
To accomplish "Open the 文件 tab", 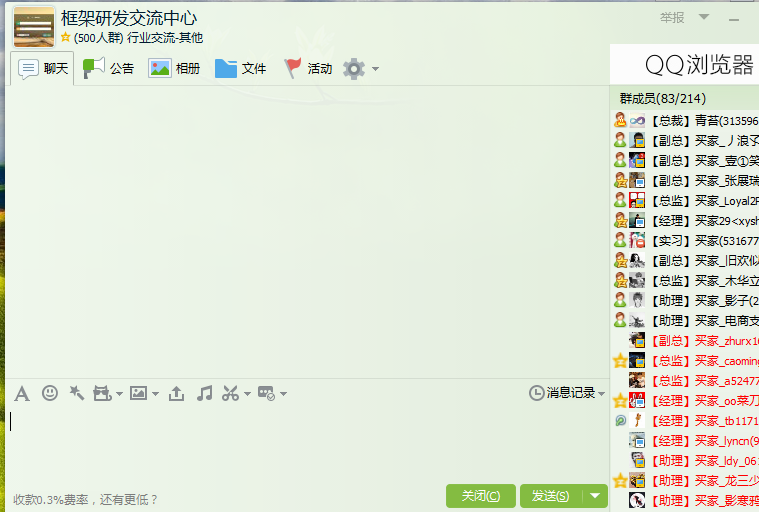I will [x=241, y=68].
